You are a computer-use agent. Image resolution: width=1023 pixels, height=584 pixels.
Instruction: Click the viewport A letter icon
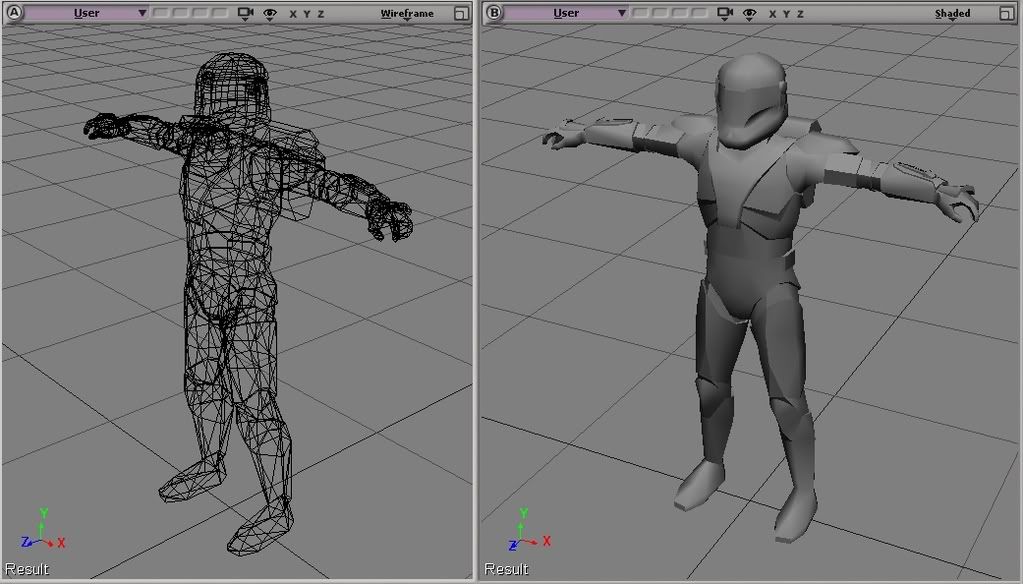click(14, 13)
